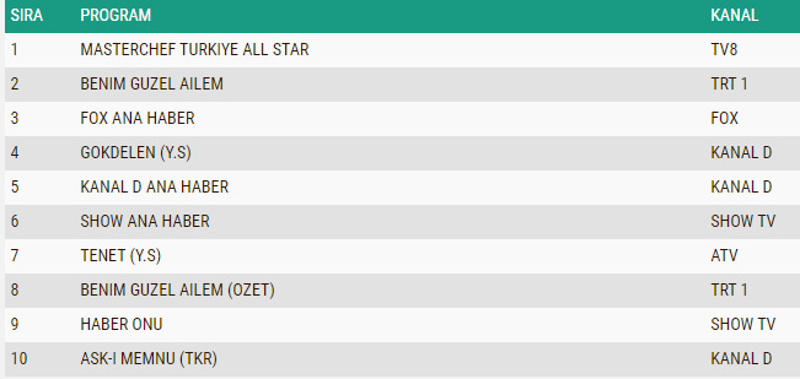Screen dimensions: 800x379
Task: Click the KANAL column header
Action: point(734,15)
